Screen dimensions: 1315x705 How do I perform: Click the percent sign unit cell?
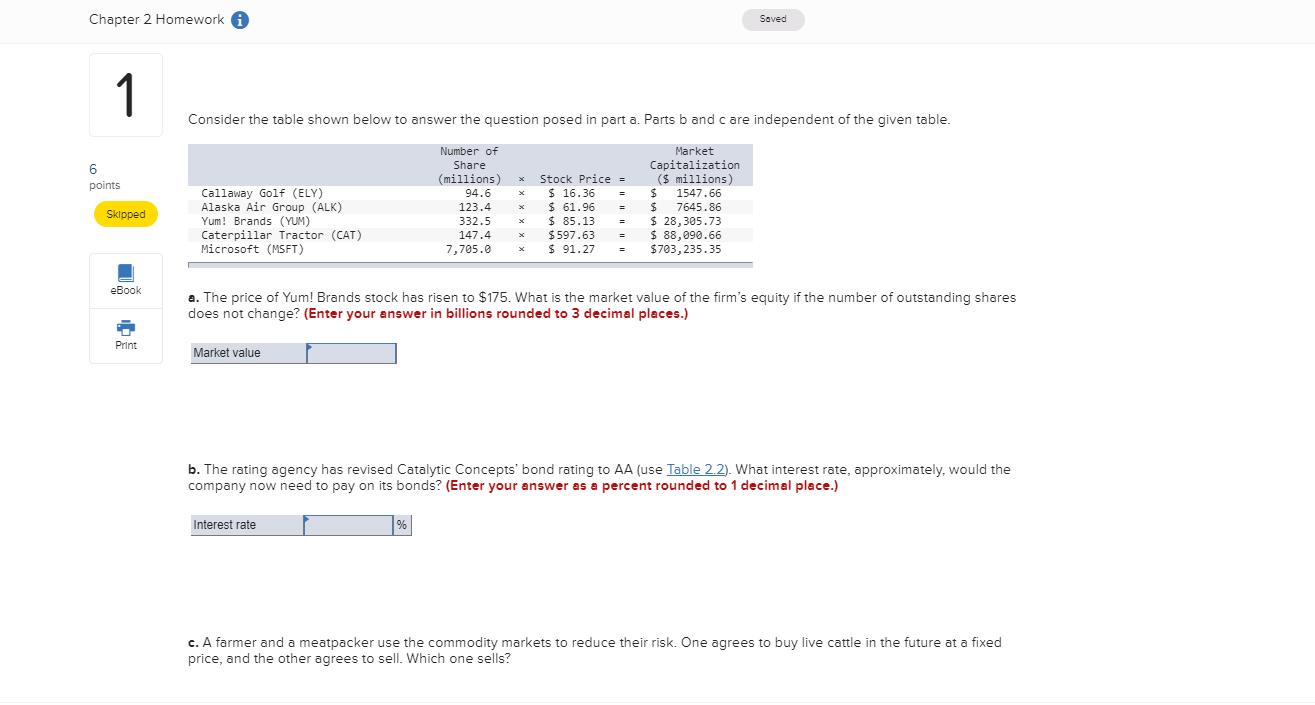[x=402, y=525]
